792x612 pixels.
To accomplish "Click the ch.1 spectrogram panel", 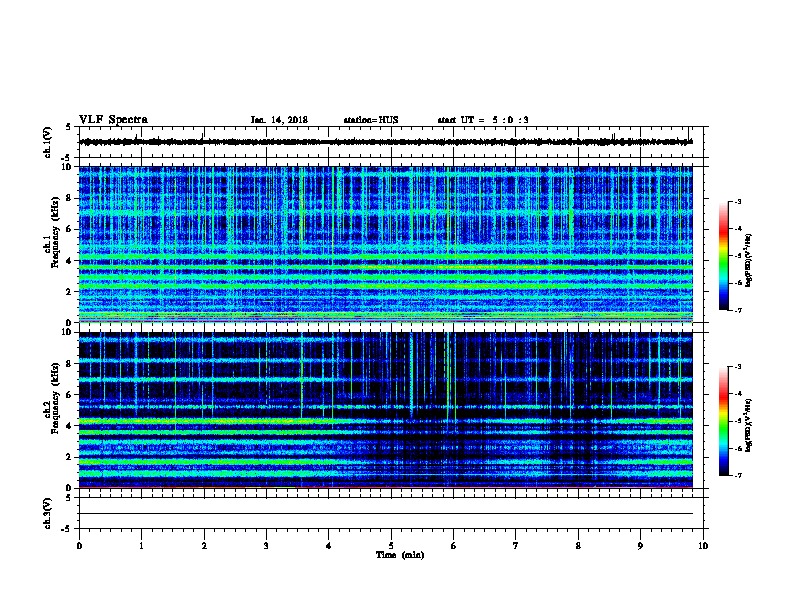I will point(386,244).
